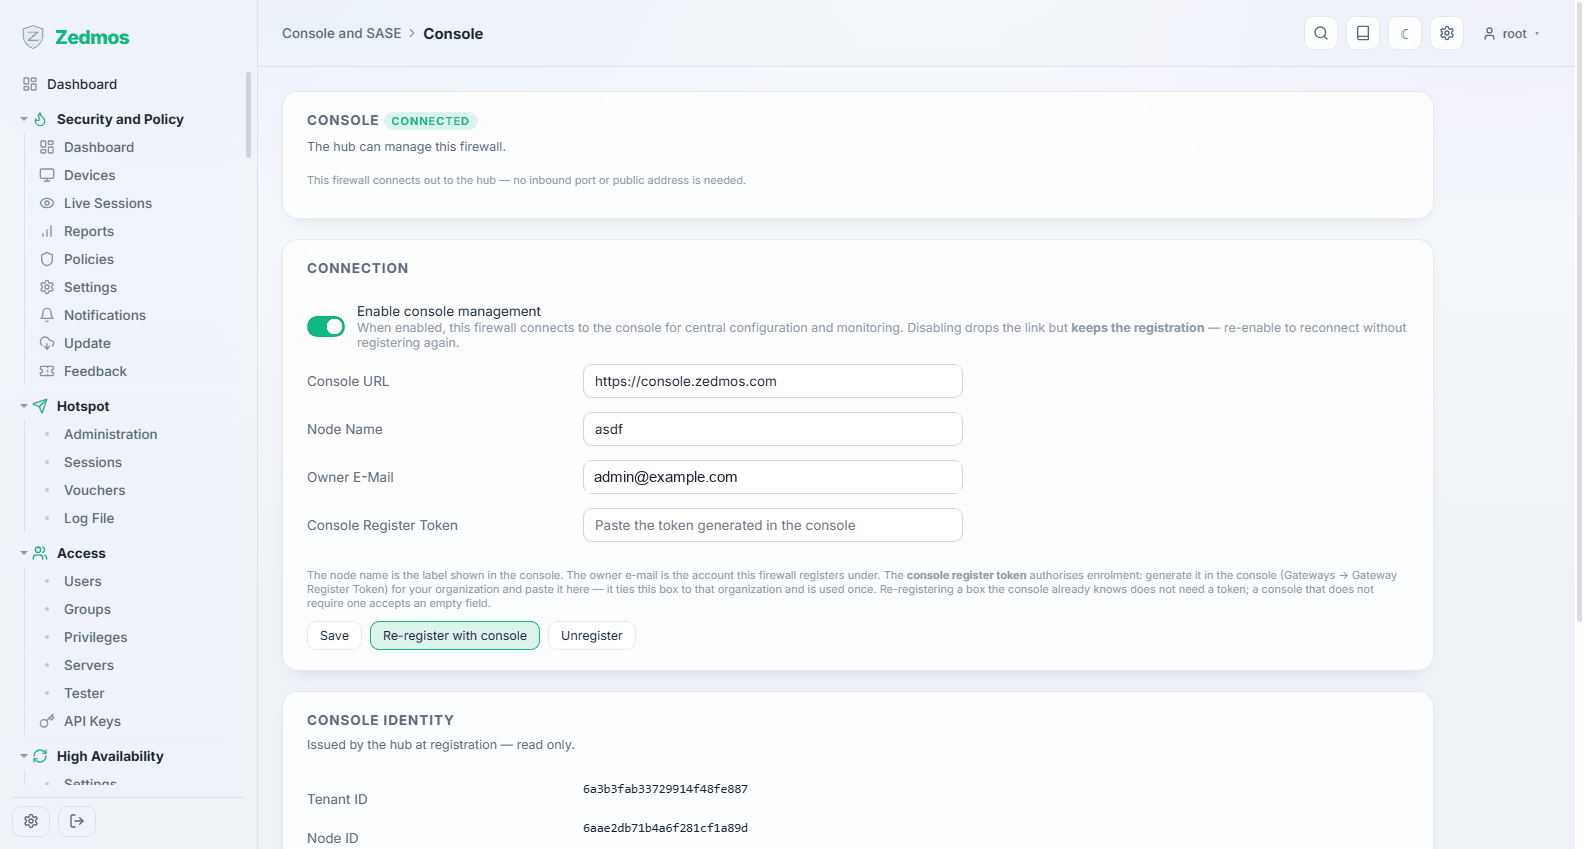Open API Keys under Access
This screenshot has width=1584, height=849.
(x=92, y=721)
